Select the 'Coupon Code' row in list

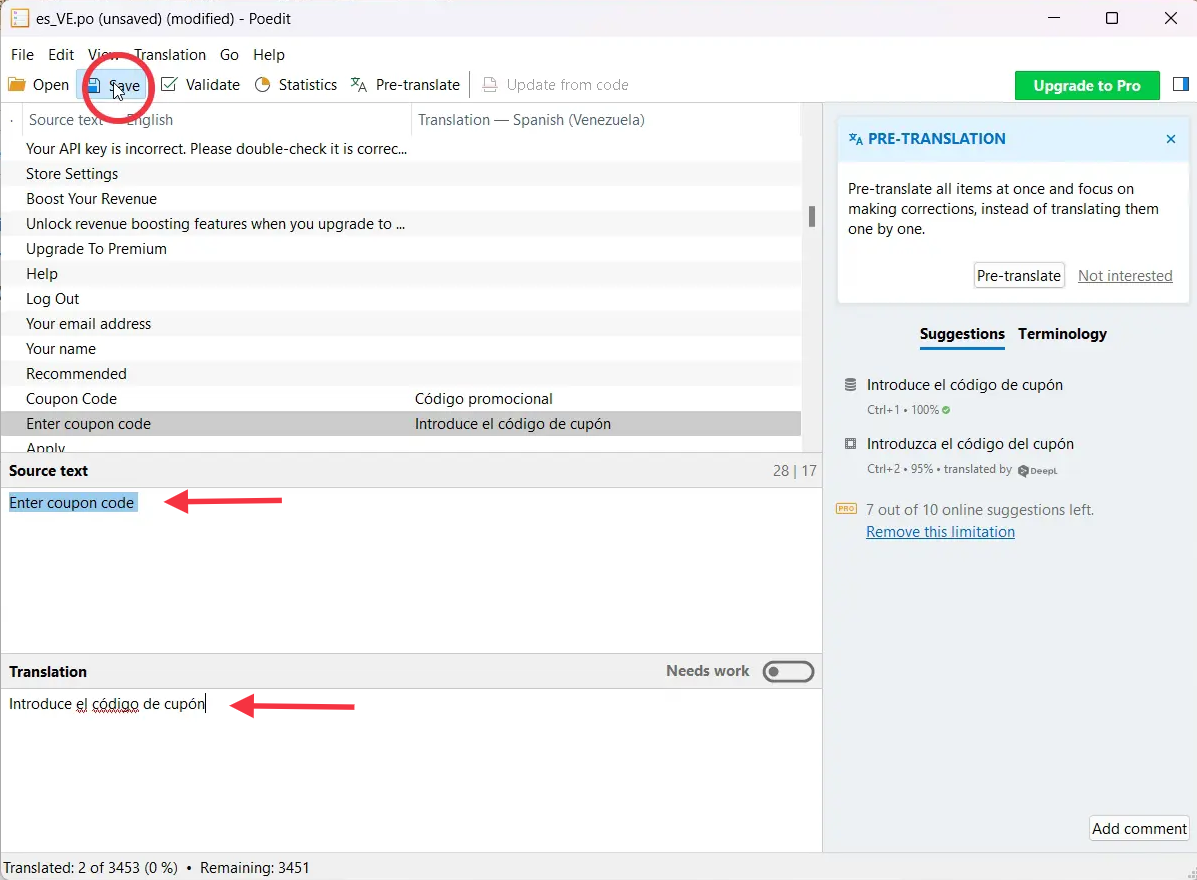[72, 399]
